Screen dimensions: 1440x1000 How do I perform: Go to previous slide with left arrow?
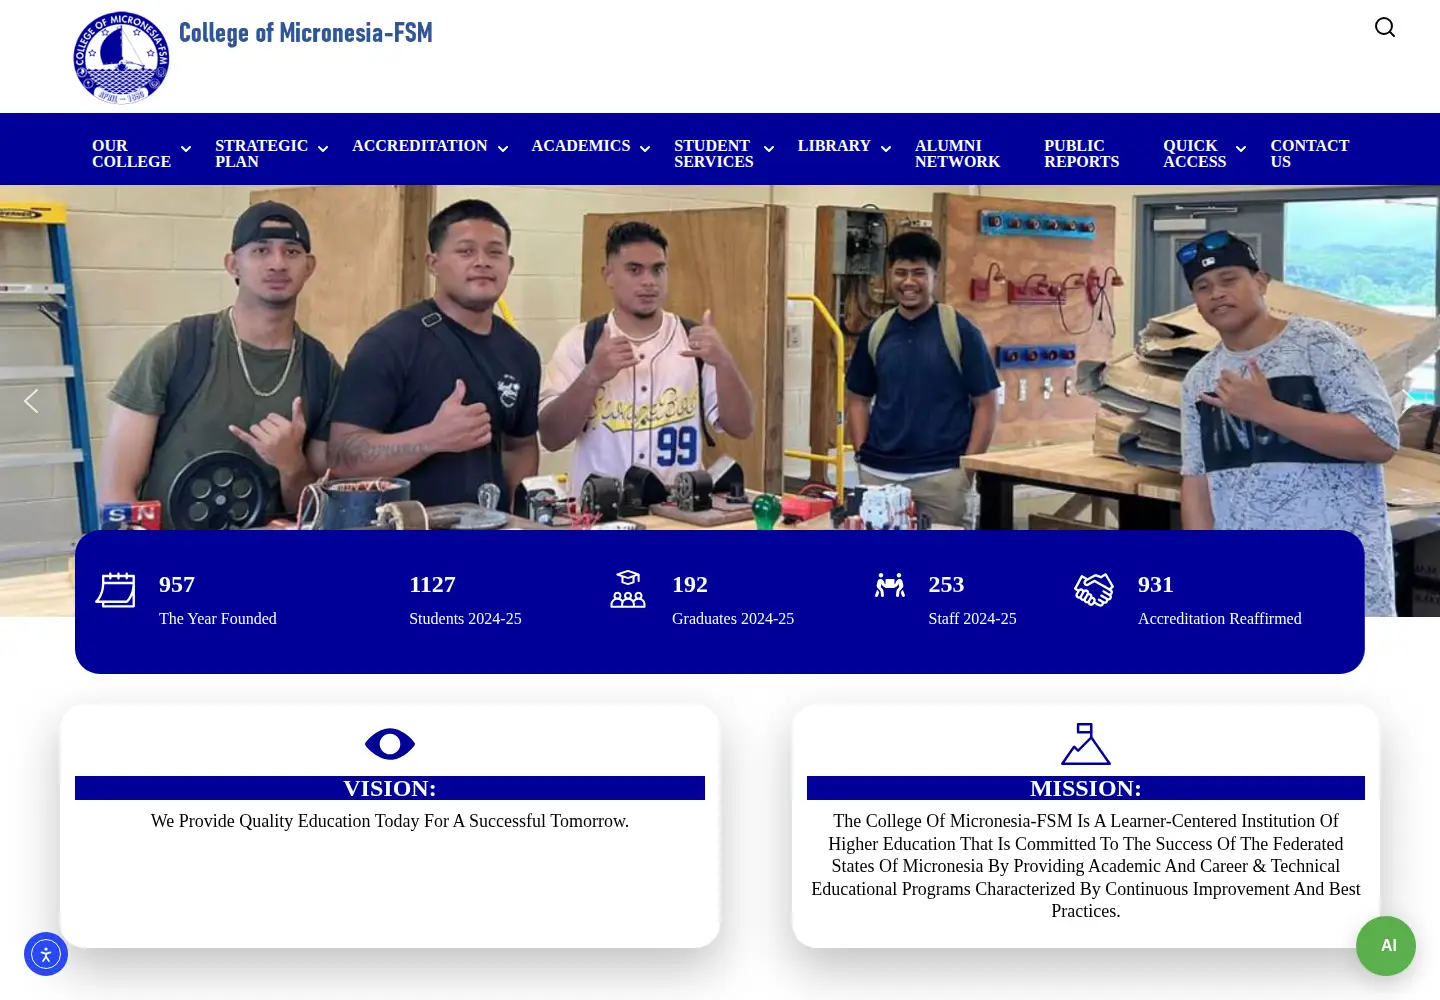tap(31, 401)
